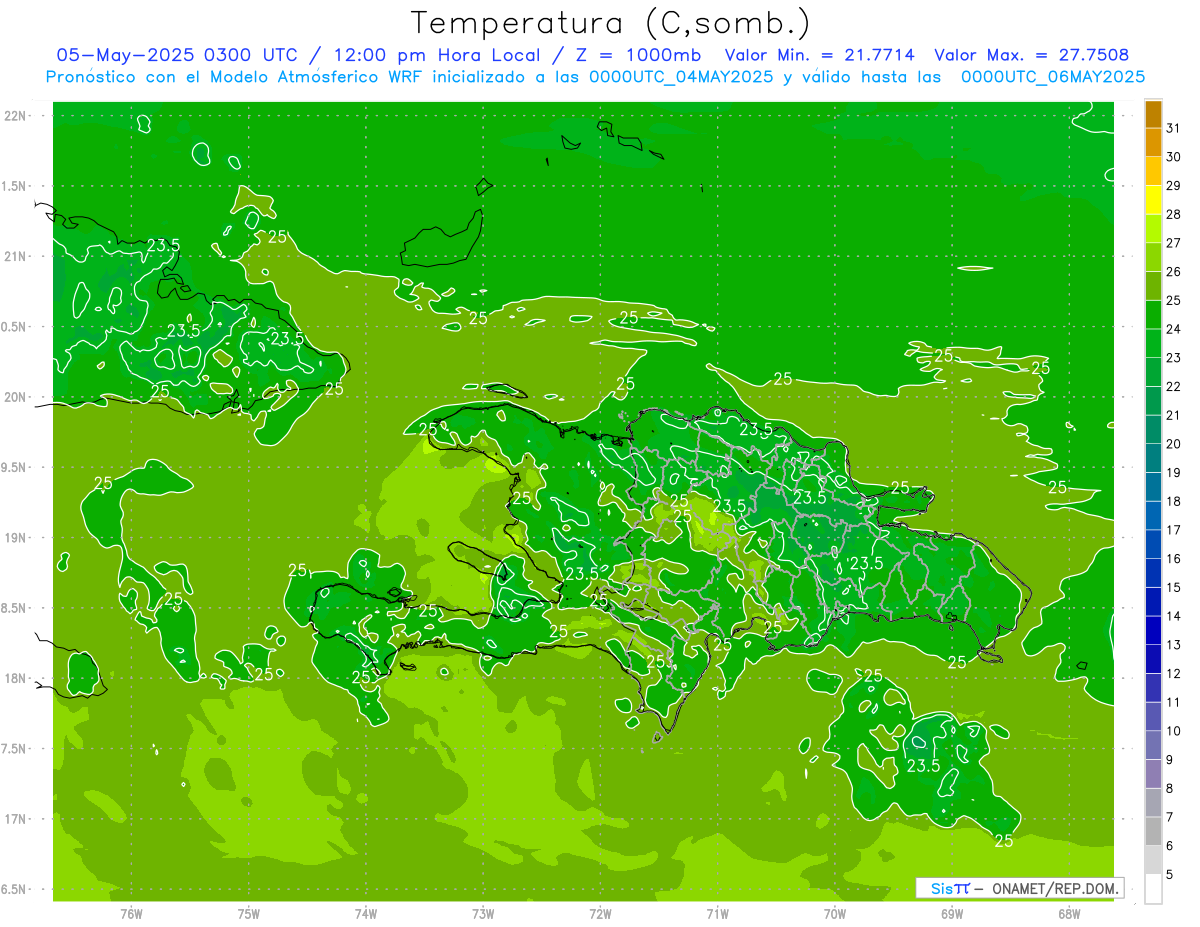Click the 7.5N latitude axis label
This screenshot has height=927, width=1200.
pyautogui.click(x=15, y=749)
